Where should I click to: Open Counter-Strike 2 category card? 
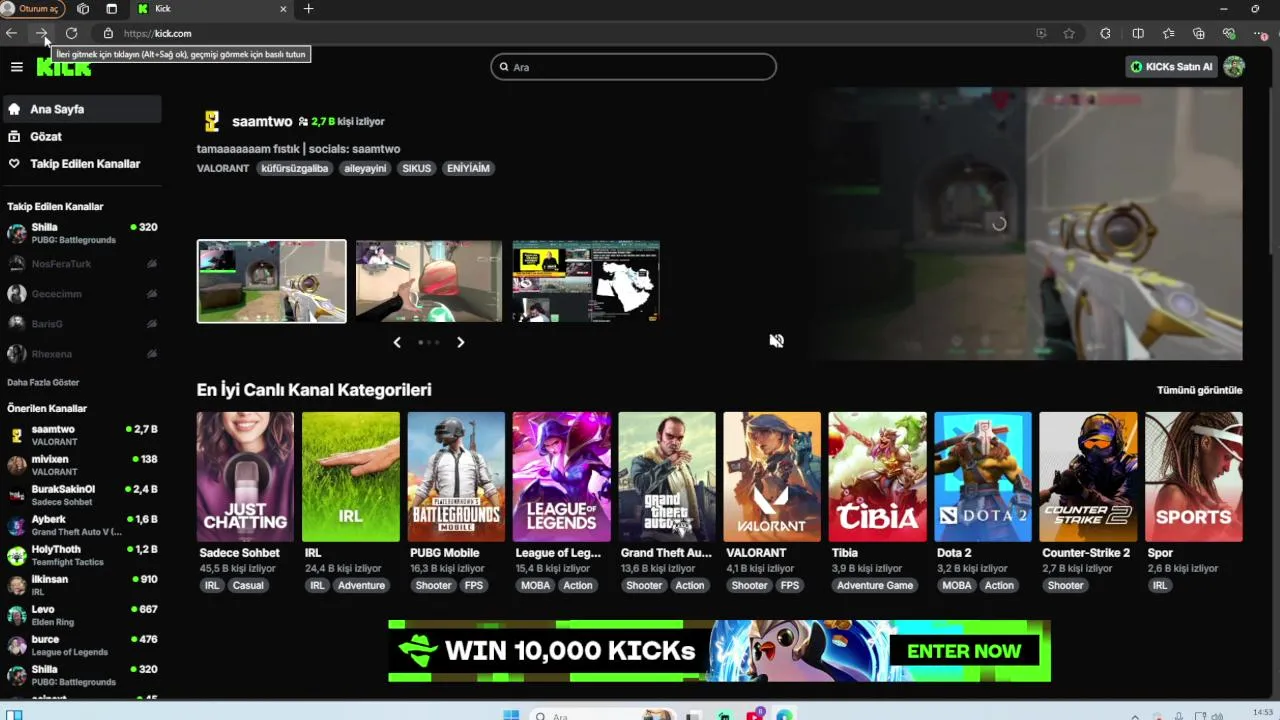(1088, 477)
